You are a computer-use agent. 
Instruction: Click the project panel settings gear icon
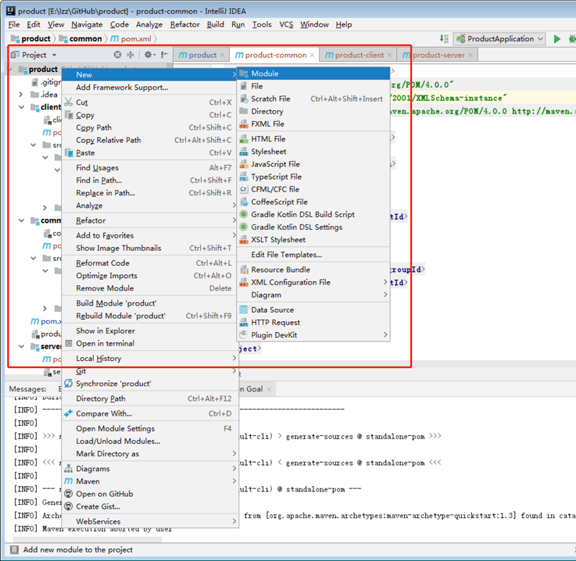tap(148, 55)
